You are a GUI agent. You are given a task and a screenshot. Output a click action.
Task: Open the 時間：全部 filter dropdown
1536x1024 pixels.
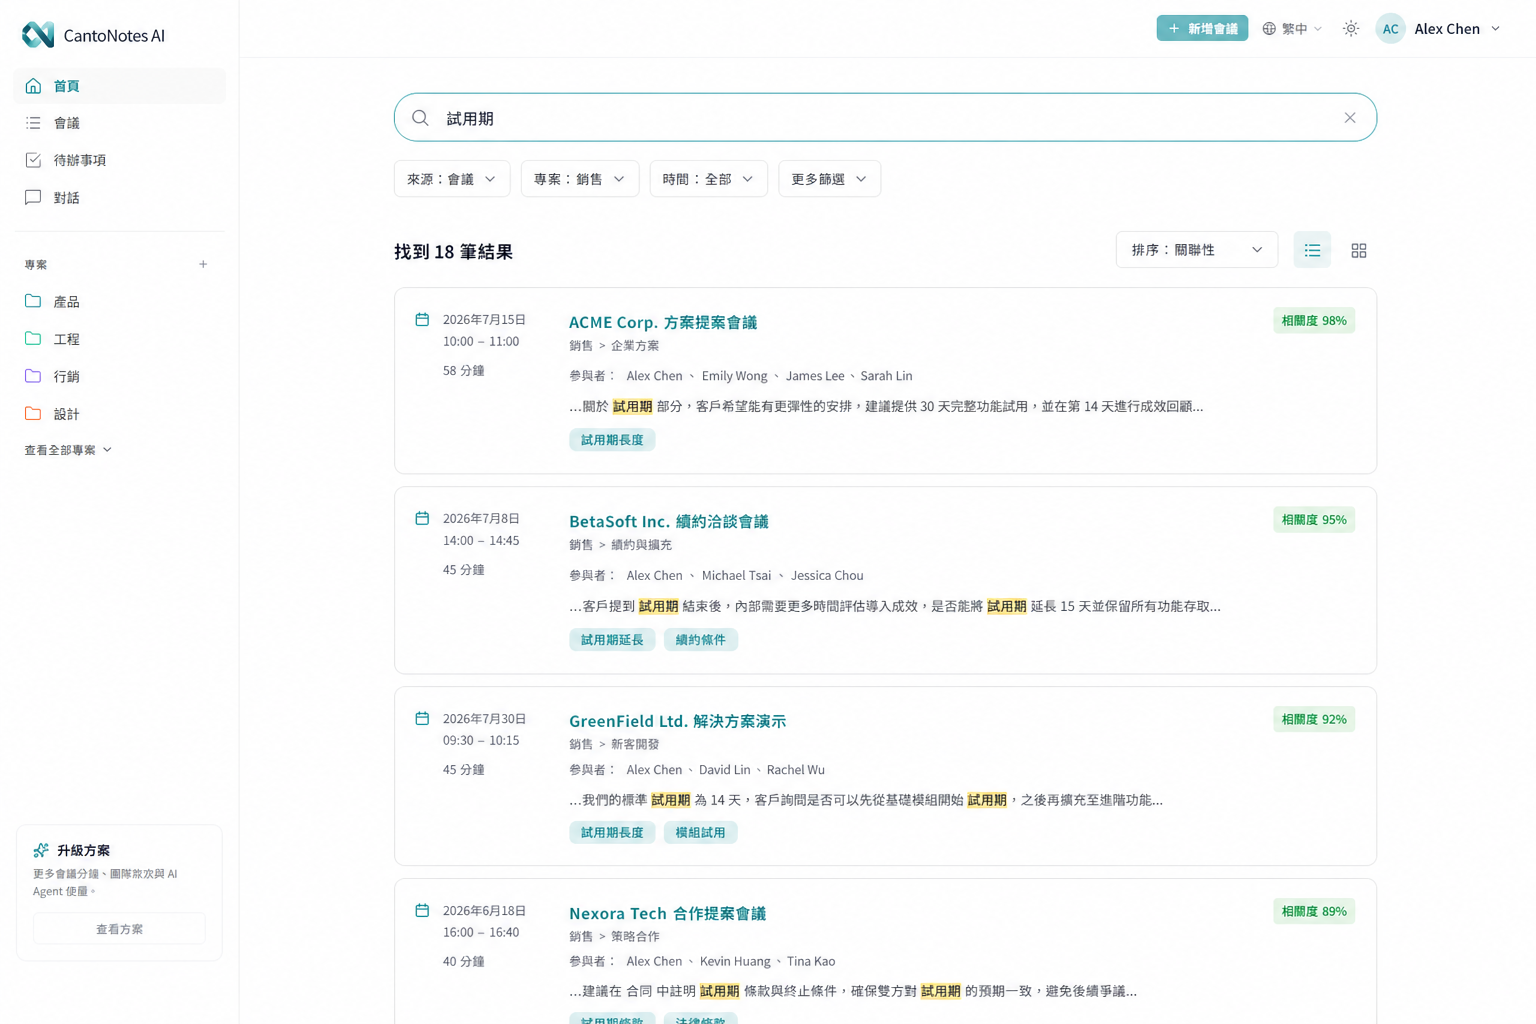(x=708, y=179)
